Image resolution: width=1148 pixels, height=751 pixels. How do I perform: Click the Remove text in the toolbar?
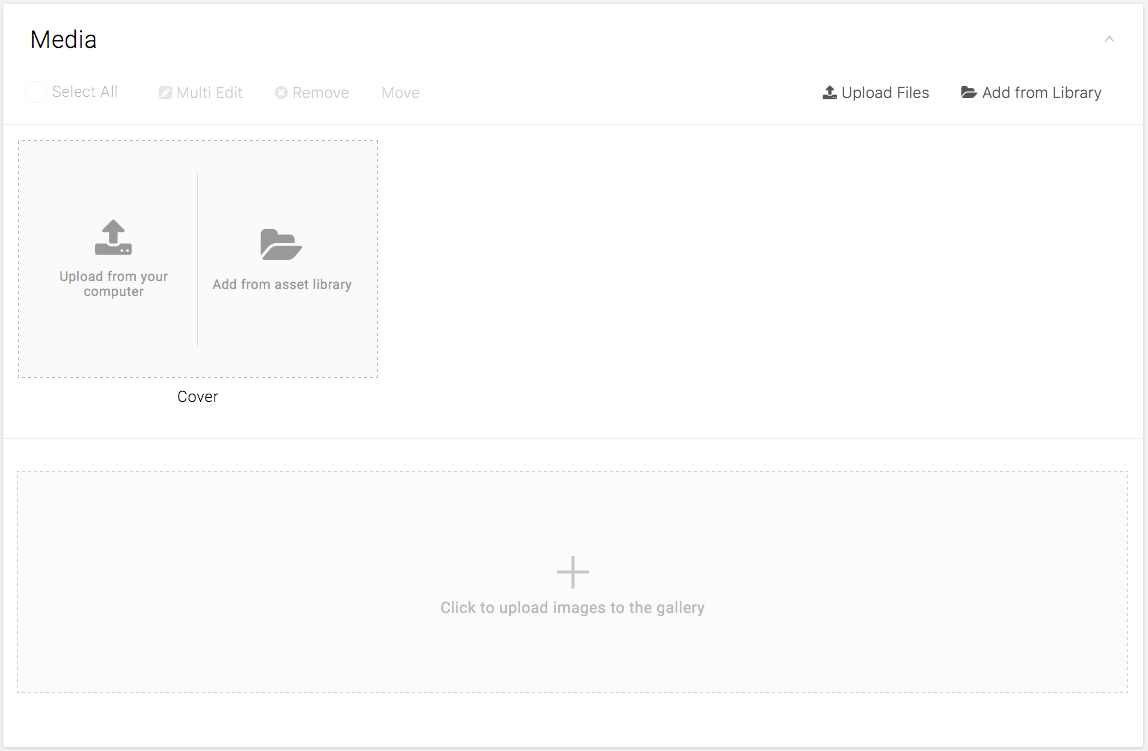click(x=320, y=93)
